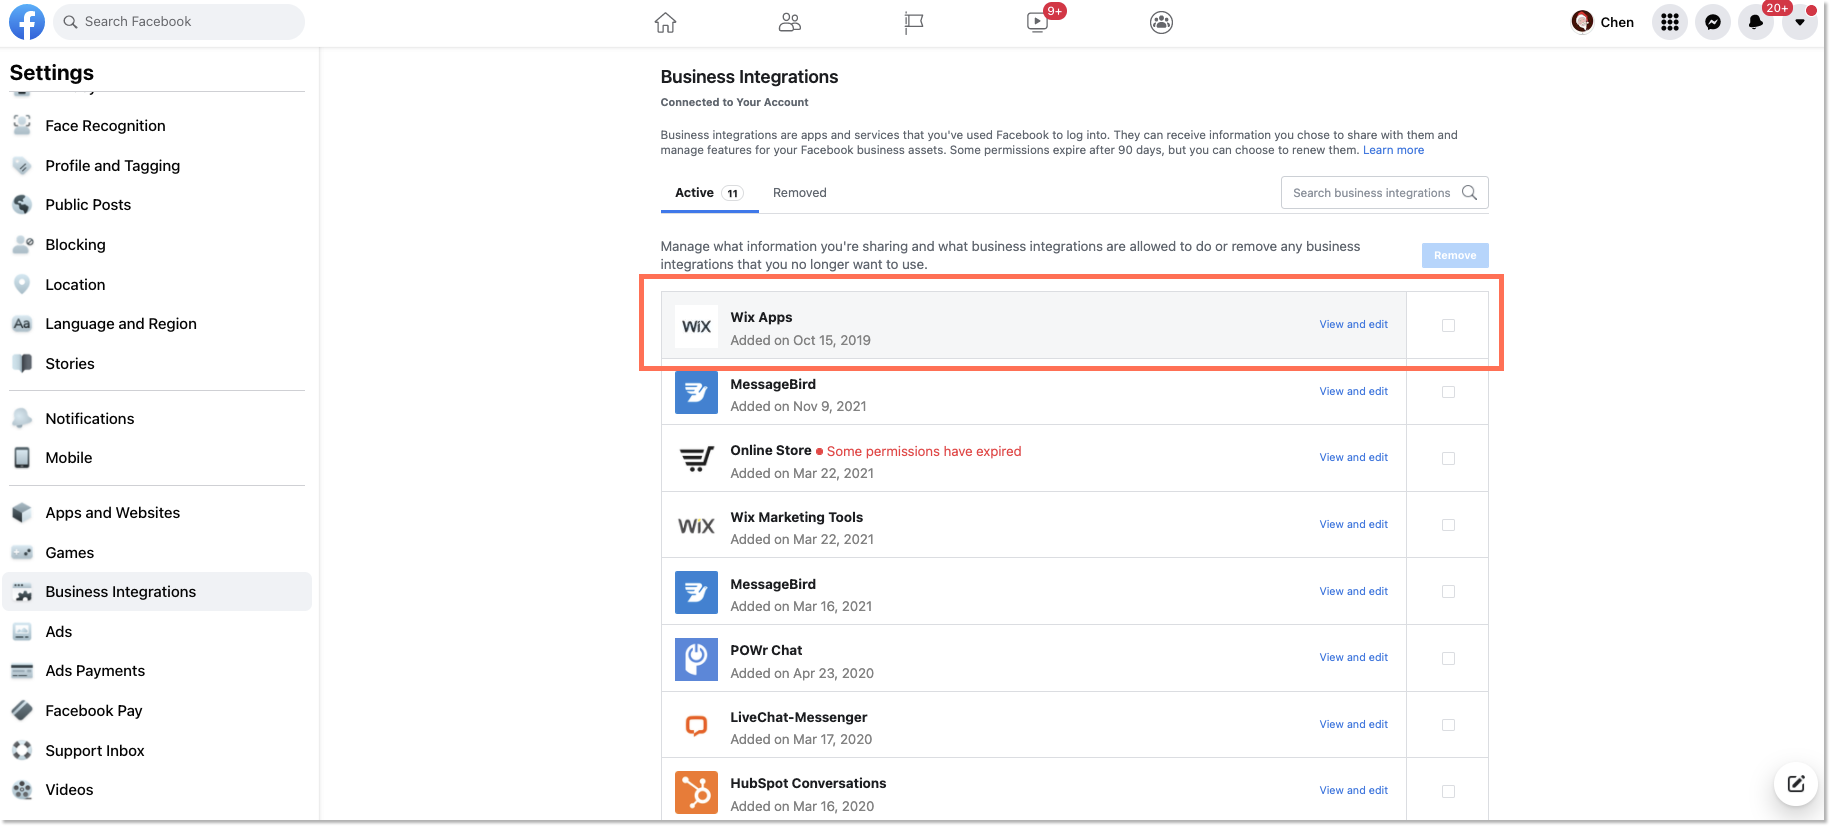This screenshot has height=826, width=1830.
Task: Open the Watch video icon
Action: [x=1038, y=22]
